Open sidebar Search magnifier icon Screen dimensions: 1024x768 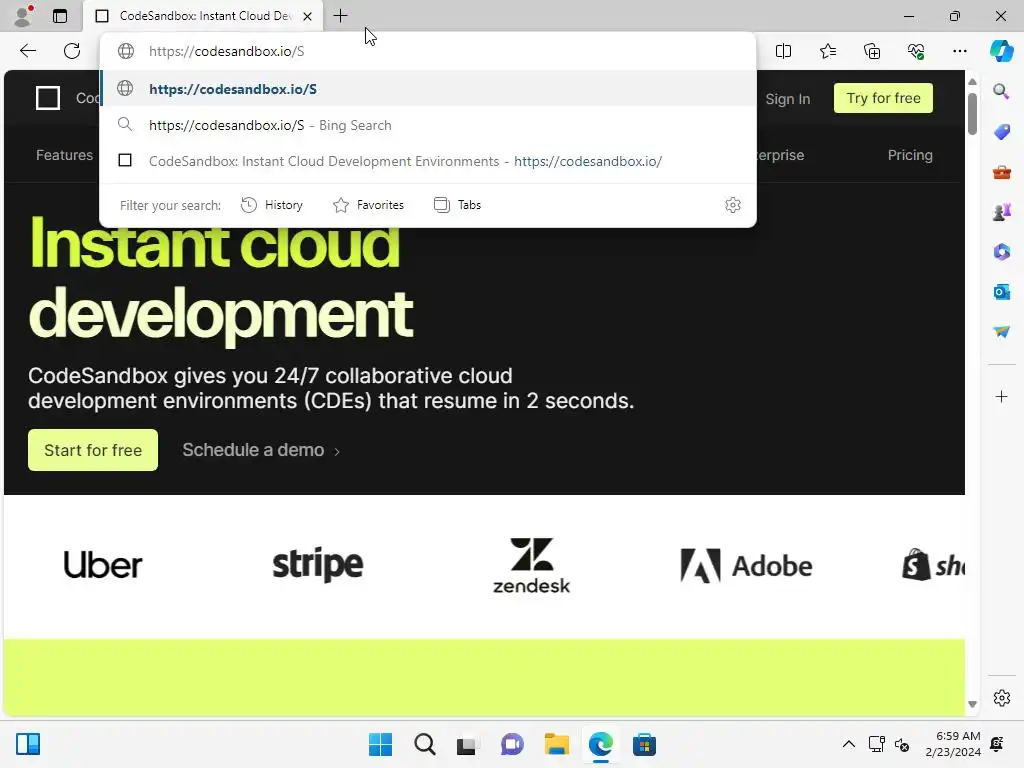(x=1001, y=91)
